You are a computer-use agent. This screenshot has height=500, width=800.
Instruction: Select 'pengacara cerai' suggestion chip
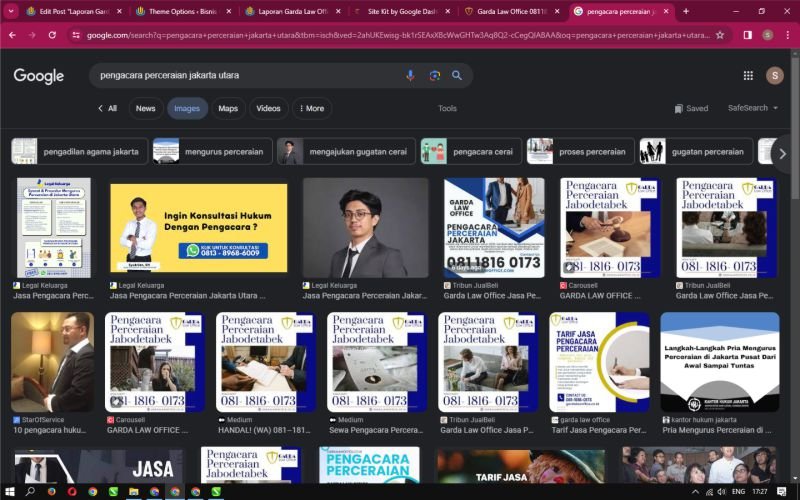(x=471, y=152)
